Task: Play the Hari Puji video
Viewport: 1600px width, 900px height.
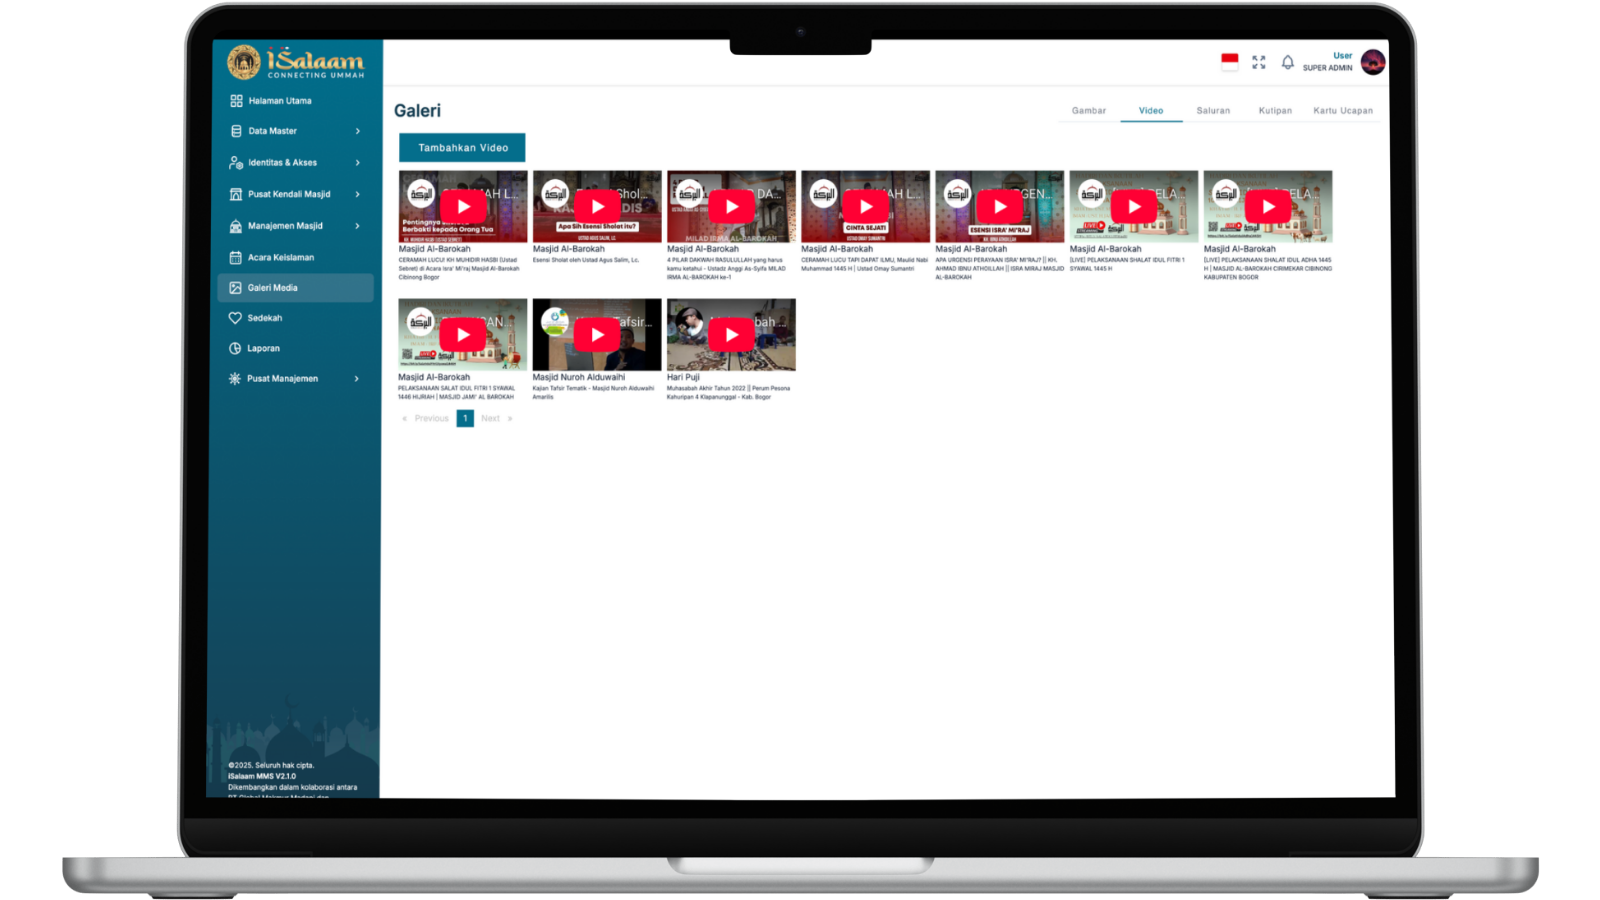Action: [731, 335]
